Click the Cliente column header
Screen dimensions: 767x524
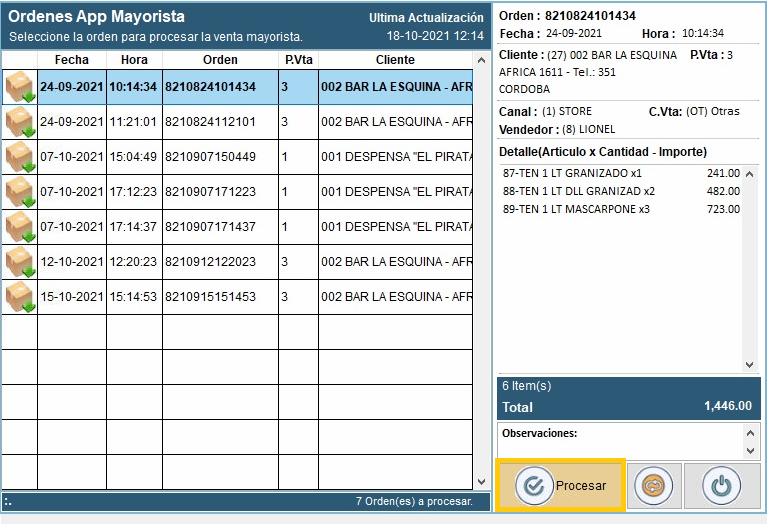[395, 60]
